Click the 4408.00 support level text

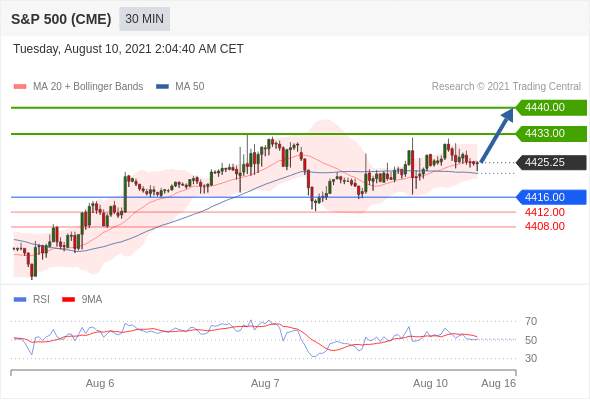pyautogui.click(x=544, y=226)
